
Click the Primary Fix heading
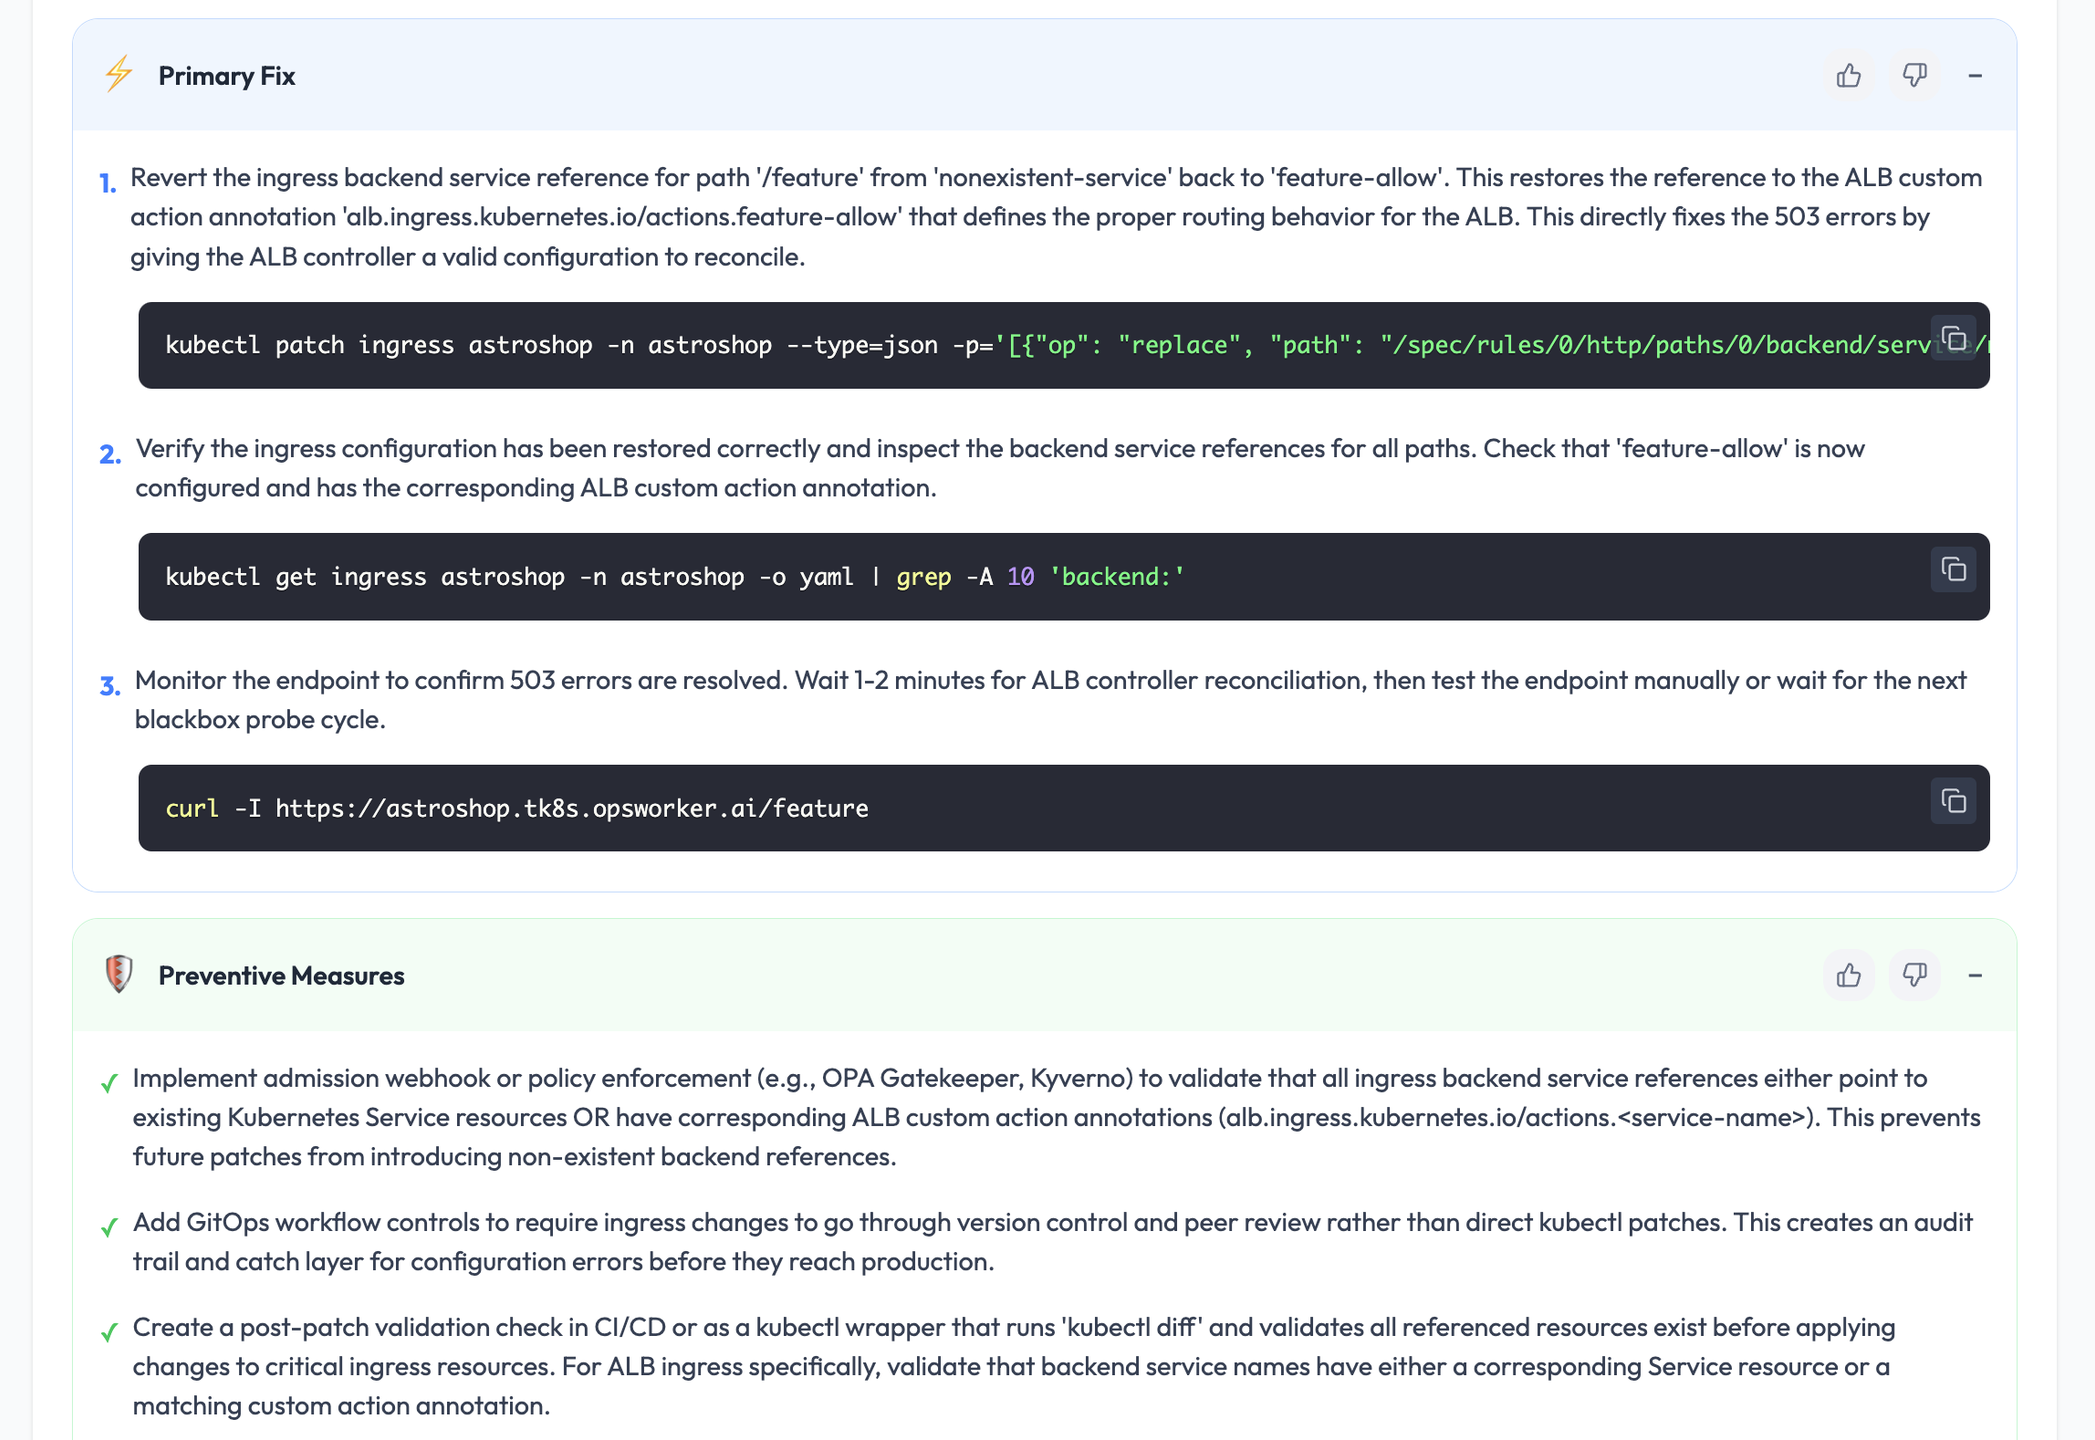coord(227,76)
